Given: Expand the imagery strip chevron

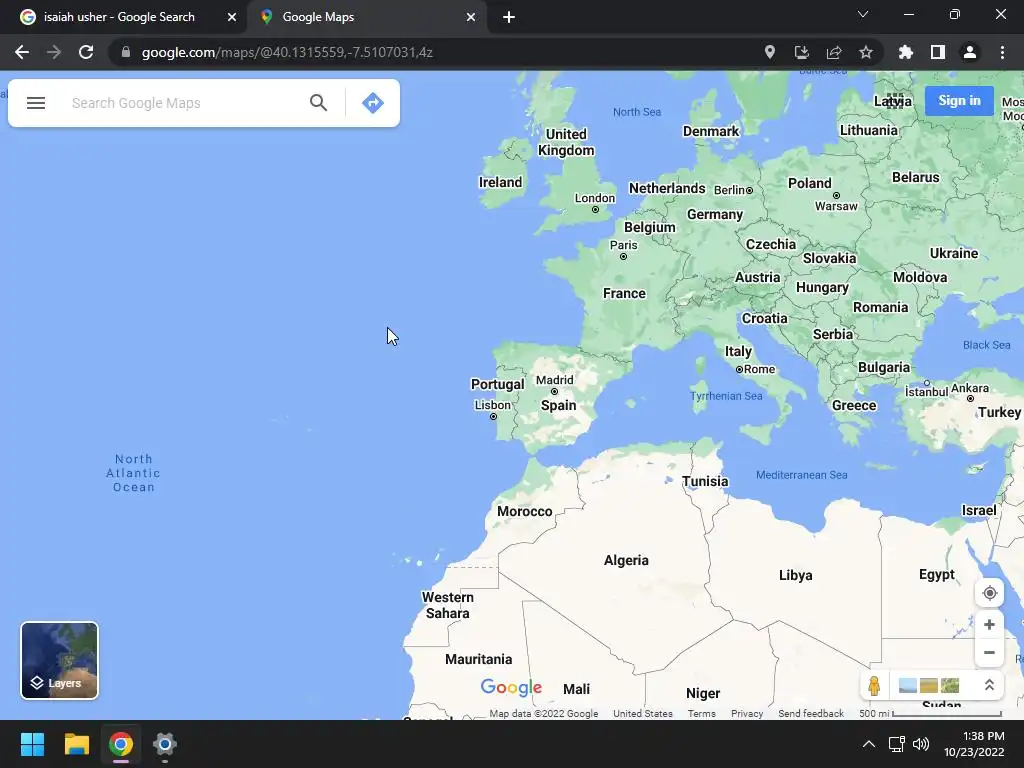Looking at the screenshot, I should tap(989, 685).
